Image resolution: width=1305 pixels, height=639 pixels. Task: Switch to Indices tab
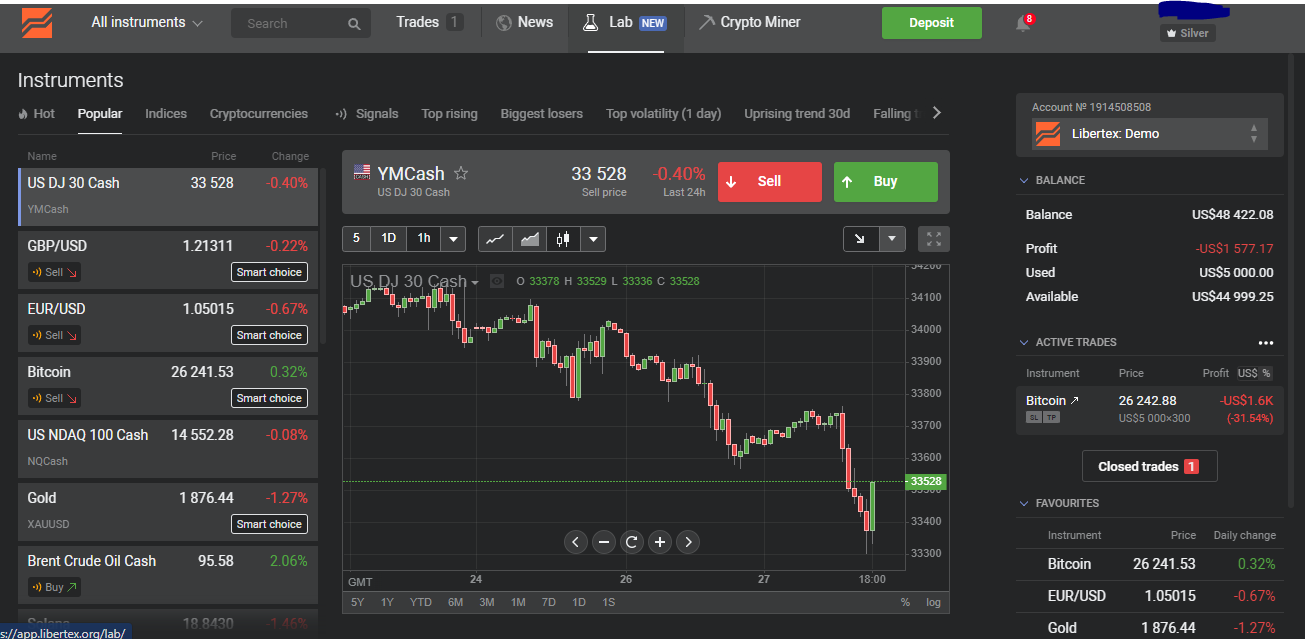[166, 114]
